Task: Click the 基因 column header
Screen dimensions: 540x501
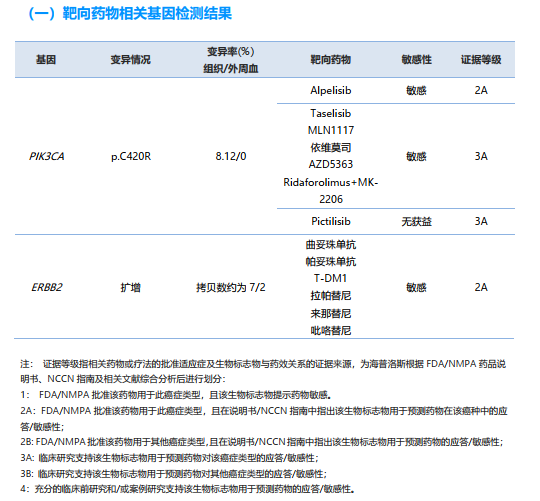Action: click(x=46, y=60)
